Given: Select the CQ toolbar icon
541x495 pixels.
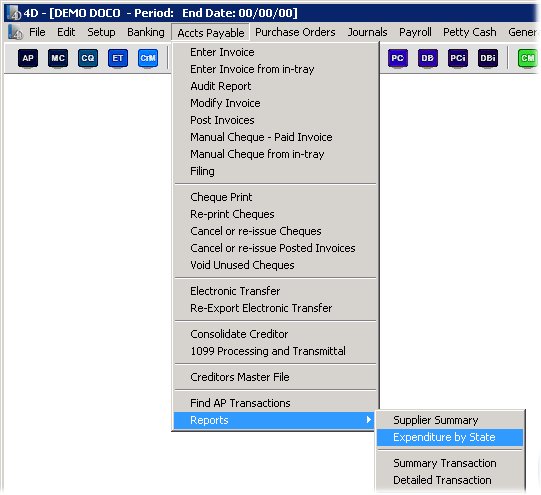Looking at the screenshot, I should [x=88, y=58].
